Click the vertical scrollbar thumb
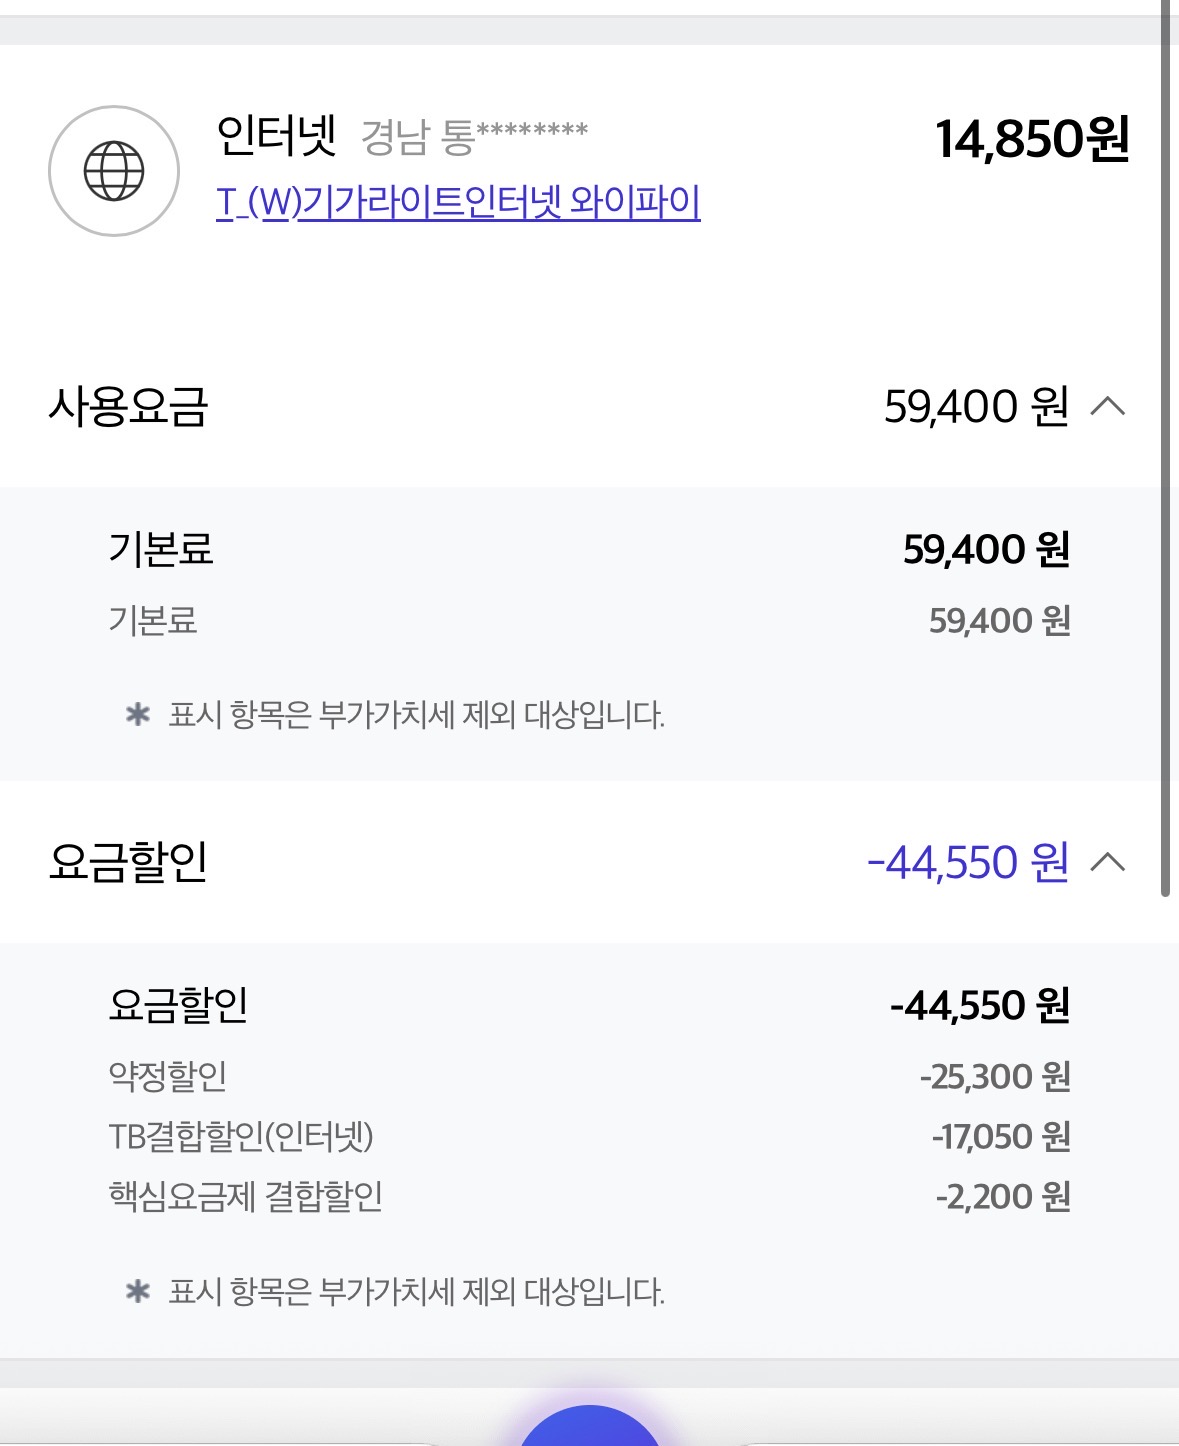The height and width of the screenshot is (1446, 1179). (1165, 450)
